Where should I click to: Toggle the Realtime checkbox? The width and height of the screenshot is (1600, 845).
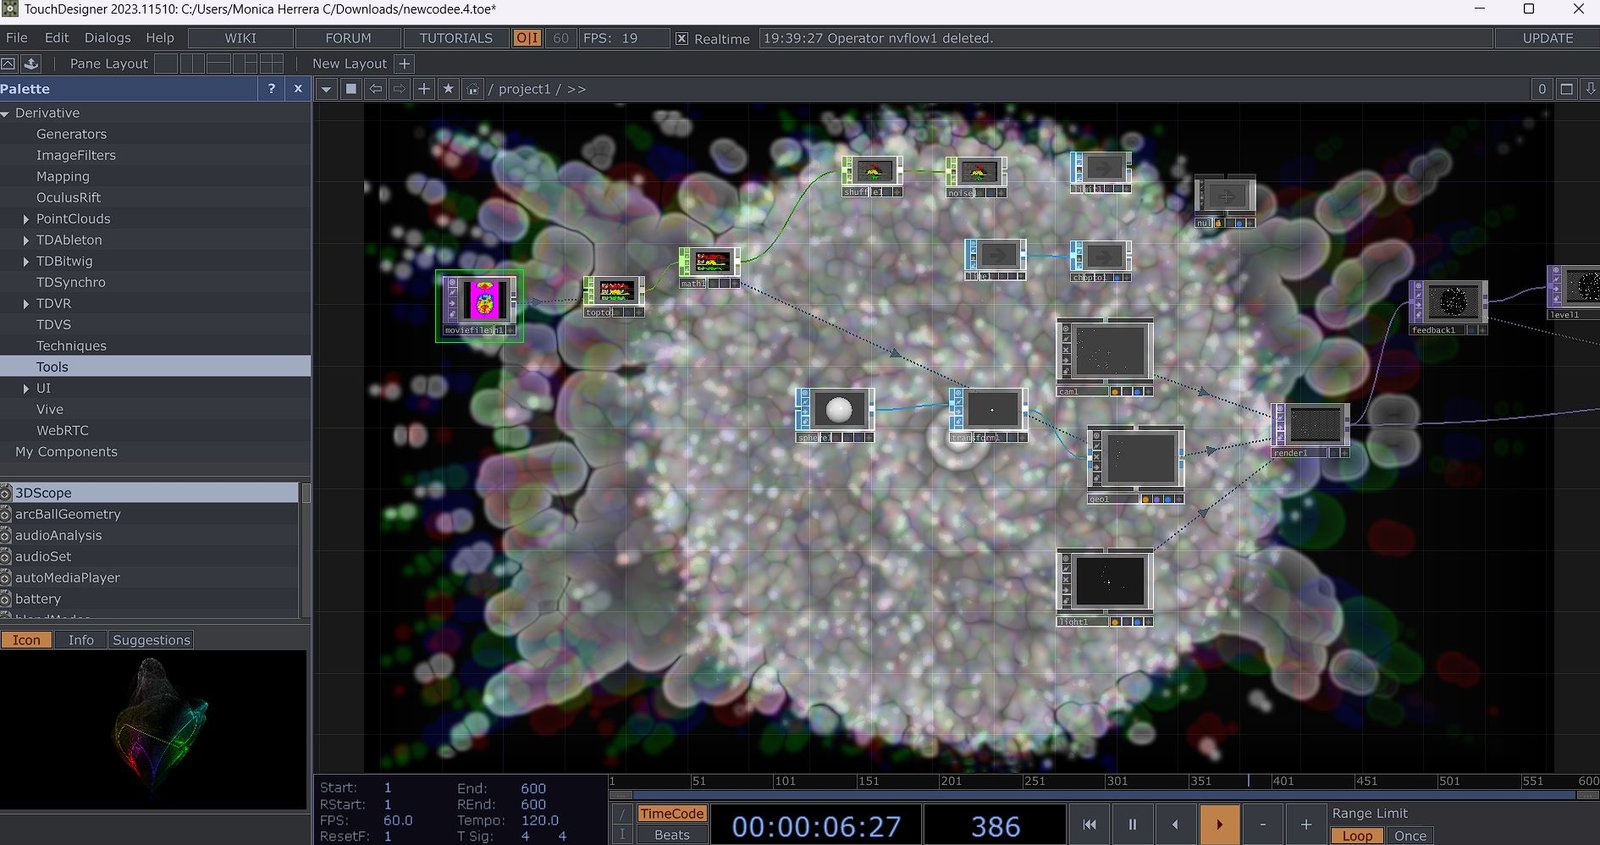pos(681,39)
